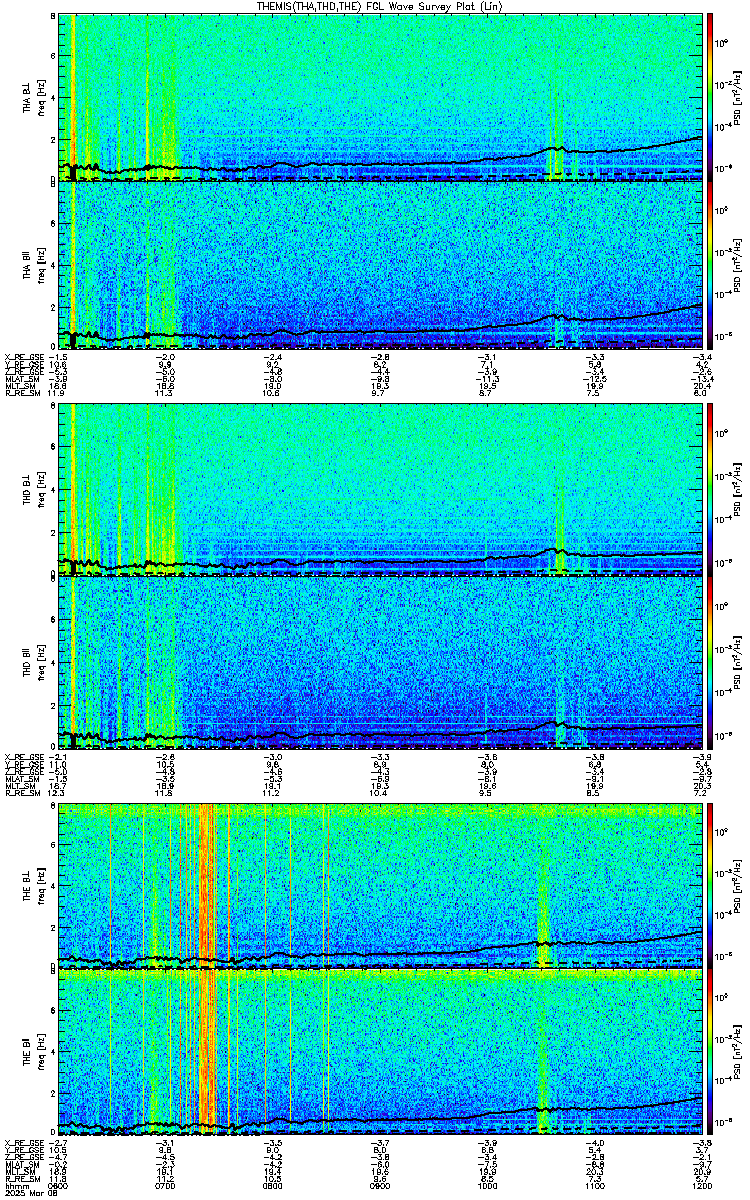This screenshot has width=750, height=1200.
Task: Click the 'THE B||' vertical axis label
Action: (x=26, y=1053)
